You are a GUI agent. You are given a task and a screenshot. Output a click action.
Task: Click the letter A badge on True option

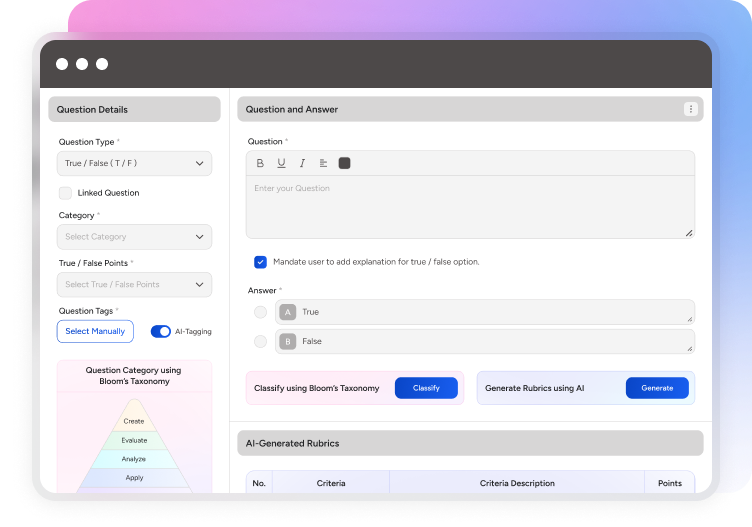tap(288, 312)
